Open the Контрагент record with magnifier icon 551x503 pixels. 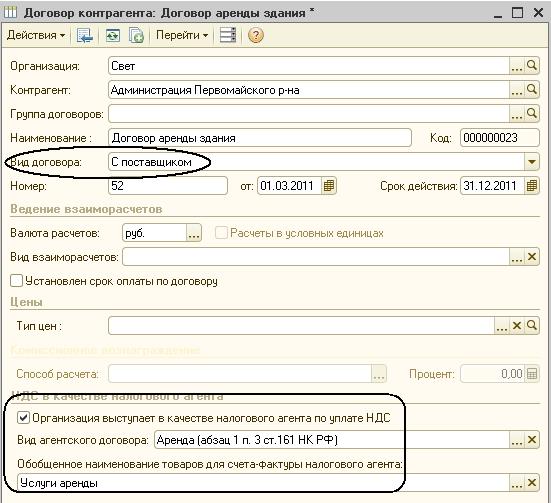[532, 90]
